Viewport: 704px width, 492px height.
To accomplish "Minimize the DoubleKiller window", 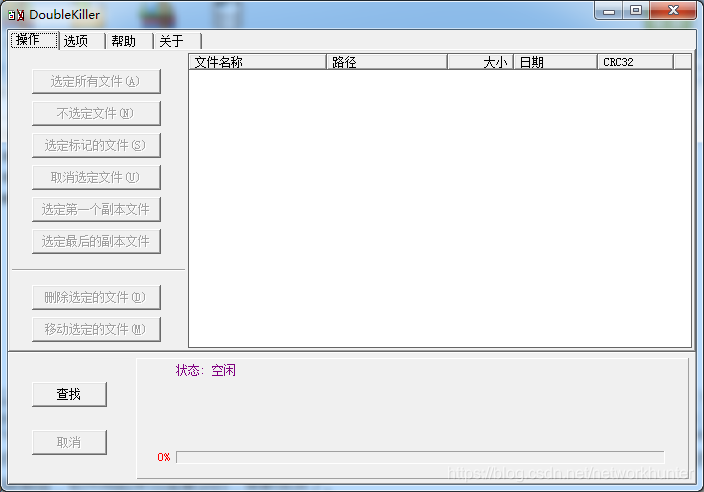I will tap(609, 11).
